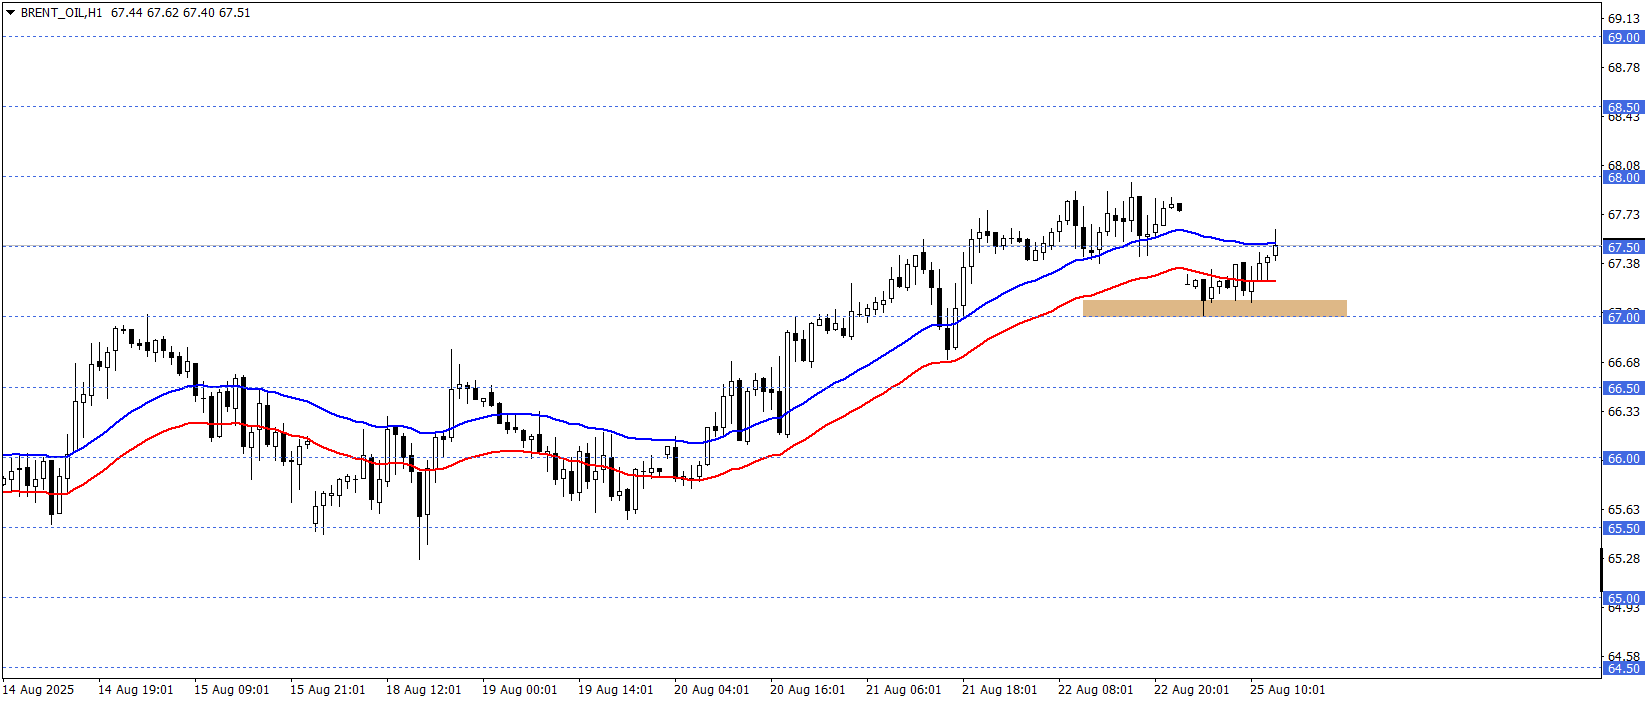The image size is (1651, 702).
Task: Click the 25 Aug 10:01 time label
Action: click(1287, 690)
